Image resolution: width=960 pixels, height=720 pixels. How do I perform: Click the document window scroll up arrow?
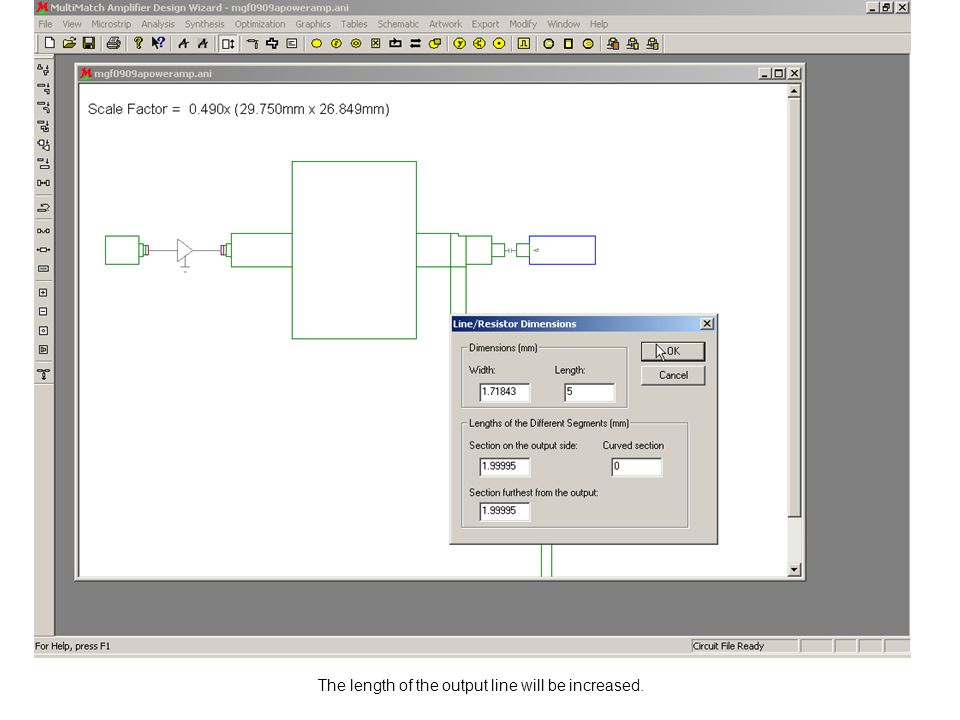pos(794,92)
